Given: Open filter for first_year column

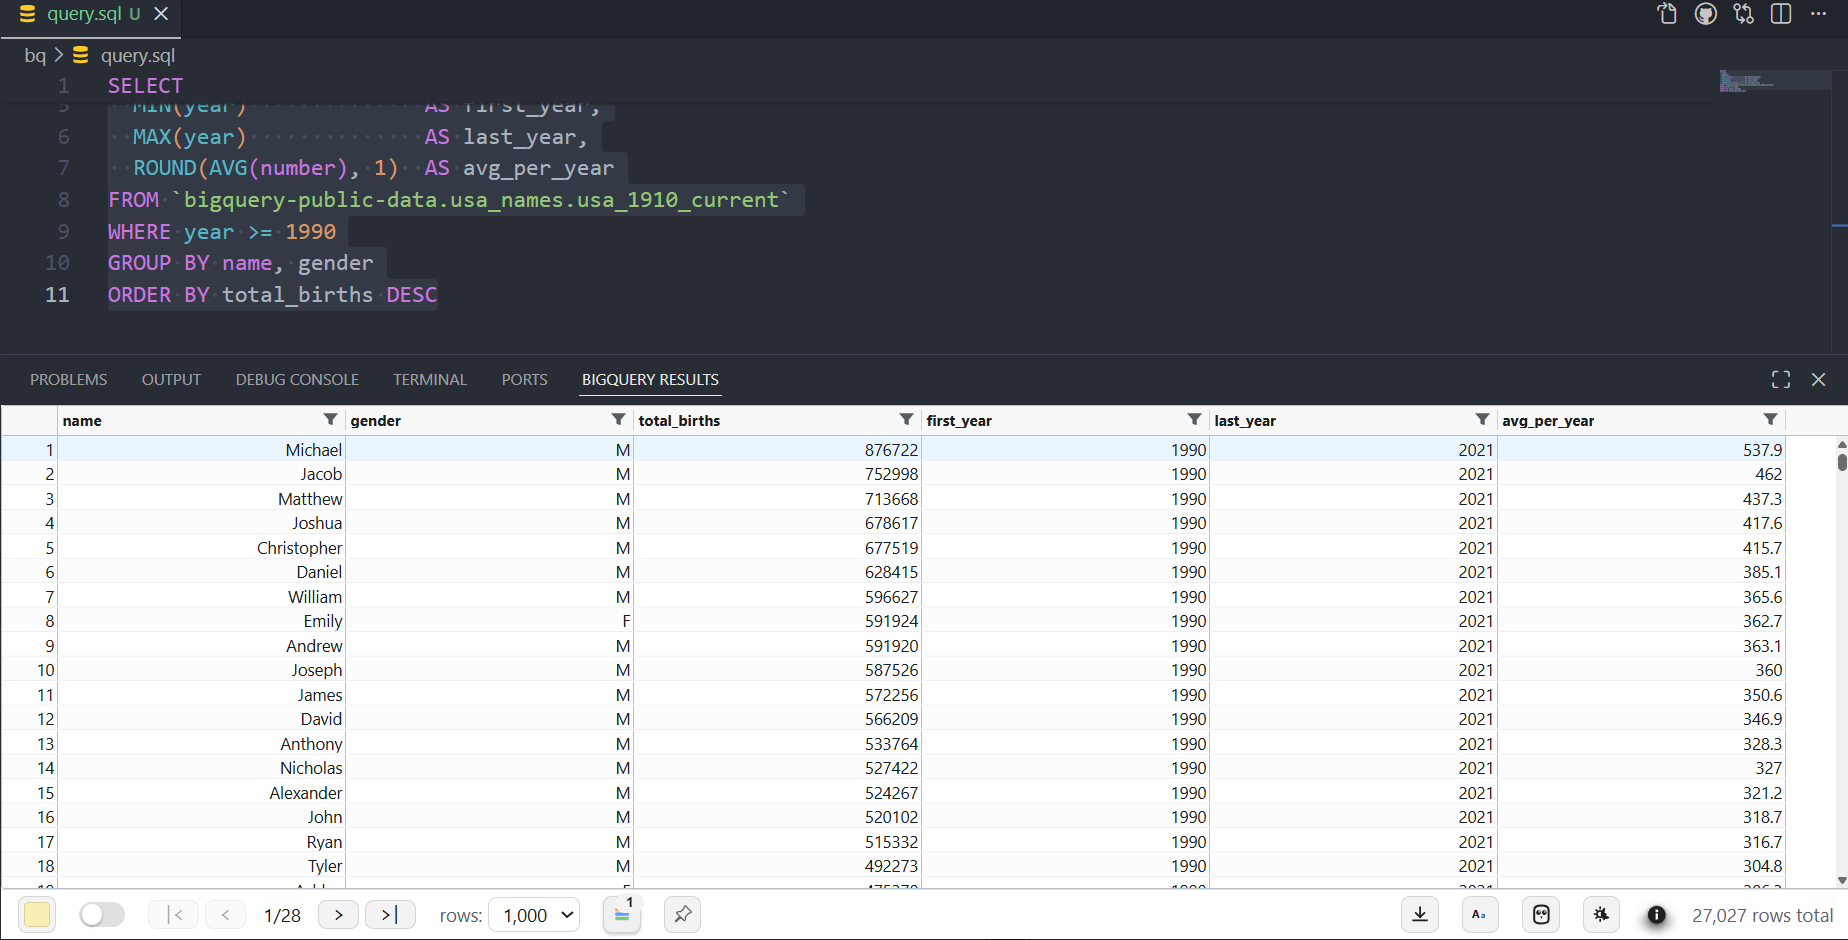Looking at the screenshot, I should point(1194,419).
